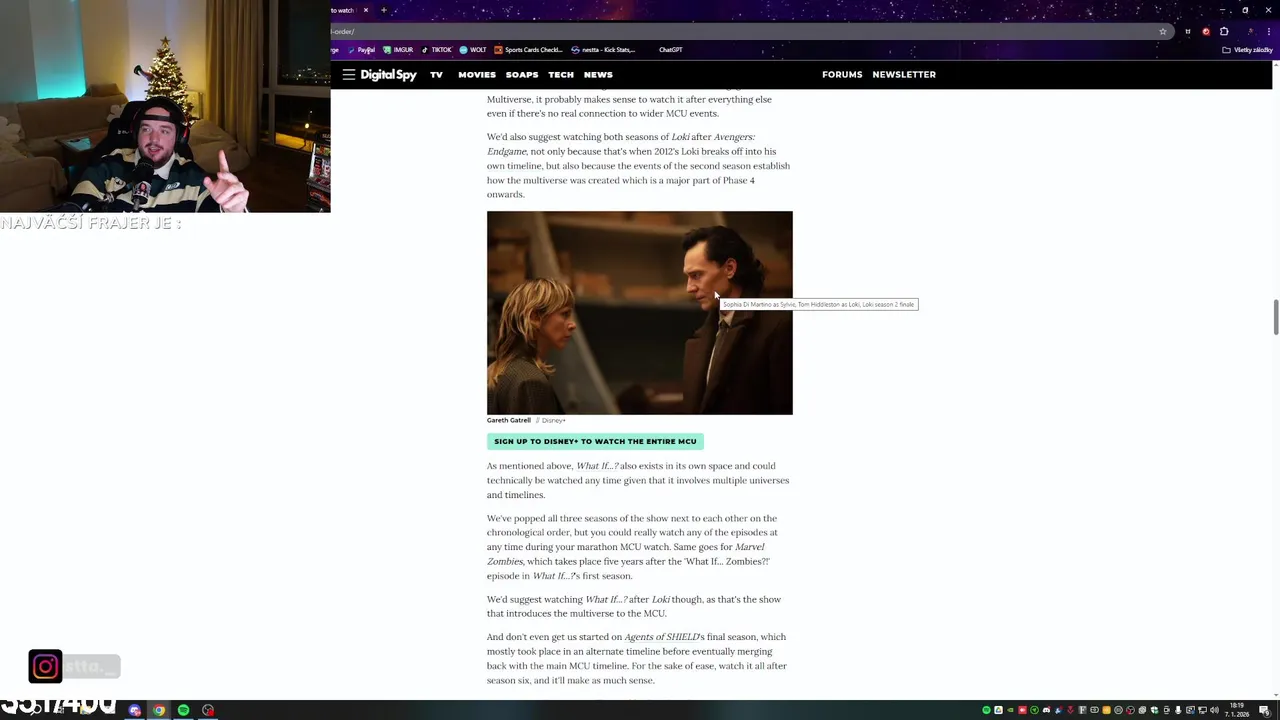Screen dimensions: 1280x720
Task: Open the microphone tray icon
Action: [1178, 710]
